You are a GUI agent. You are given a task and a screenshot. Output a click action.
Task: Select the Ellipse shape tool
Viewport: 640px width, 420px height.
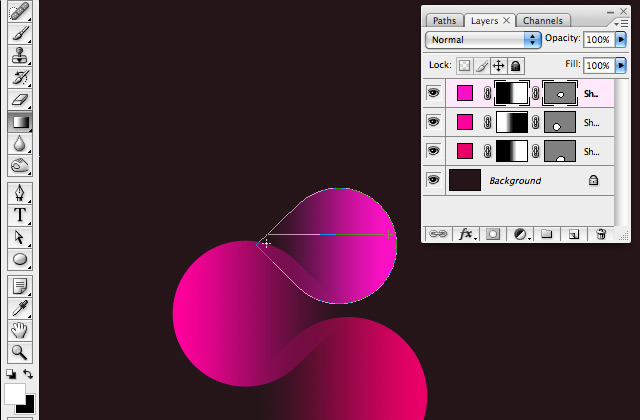(x=20, y=259)
